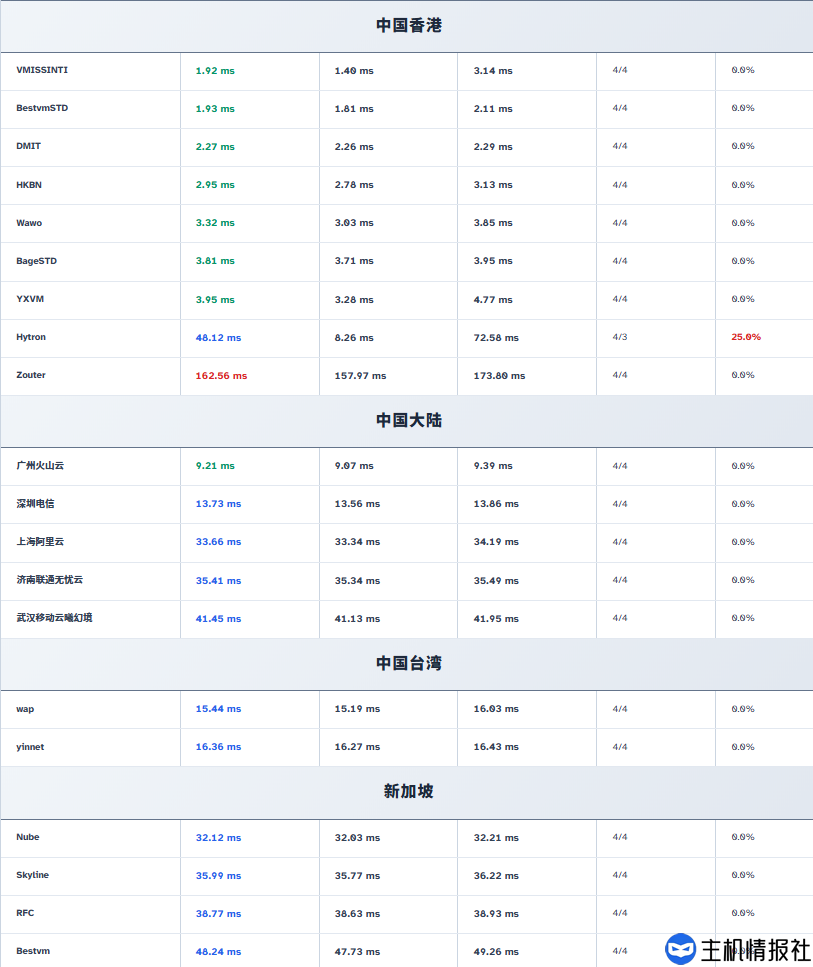813x967 pixels.
Task: Select the Hytron node name
Action: (x=31, y=337)
